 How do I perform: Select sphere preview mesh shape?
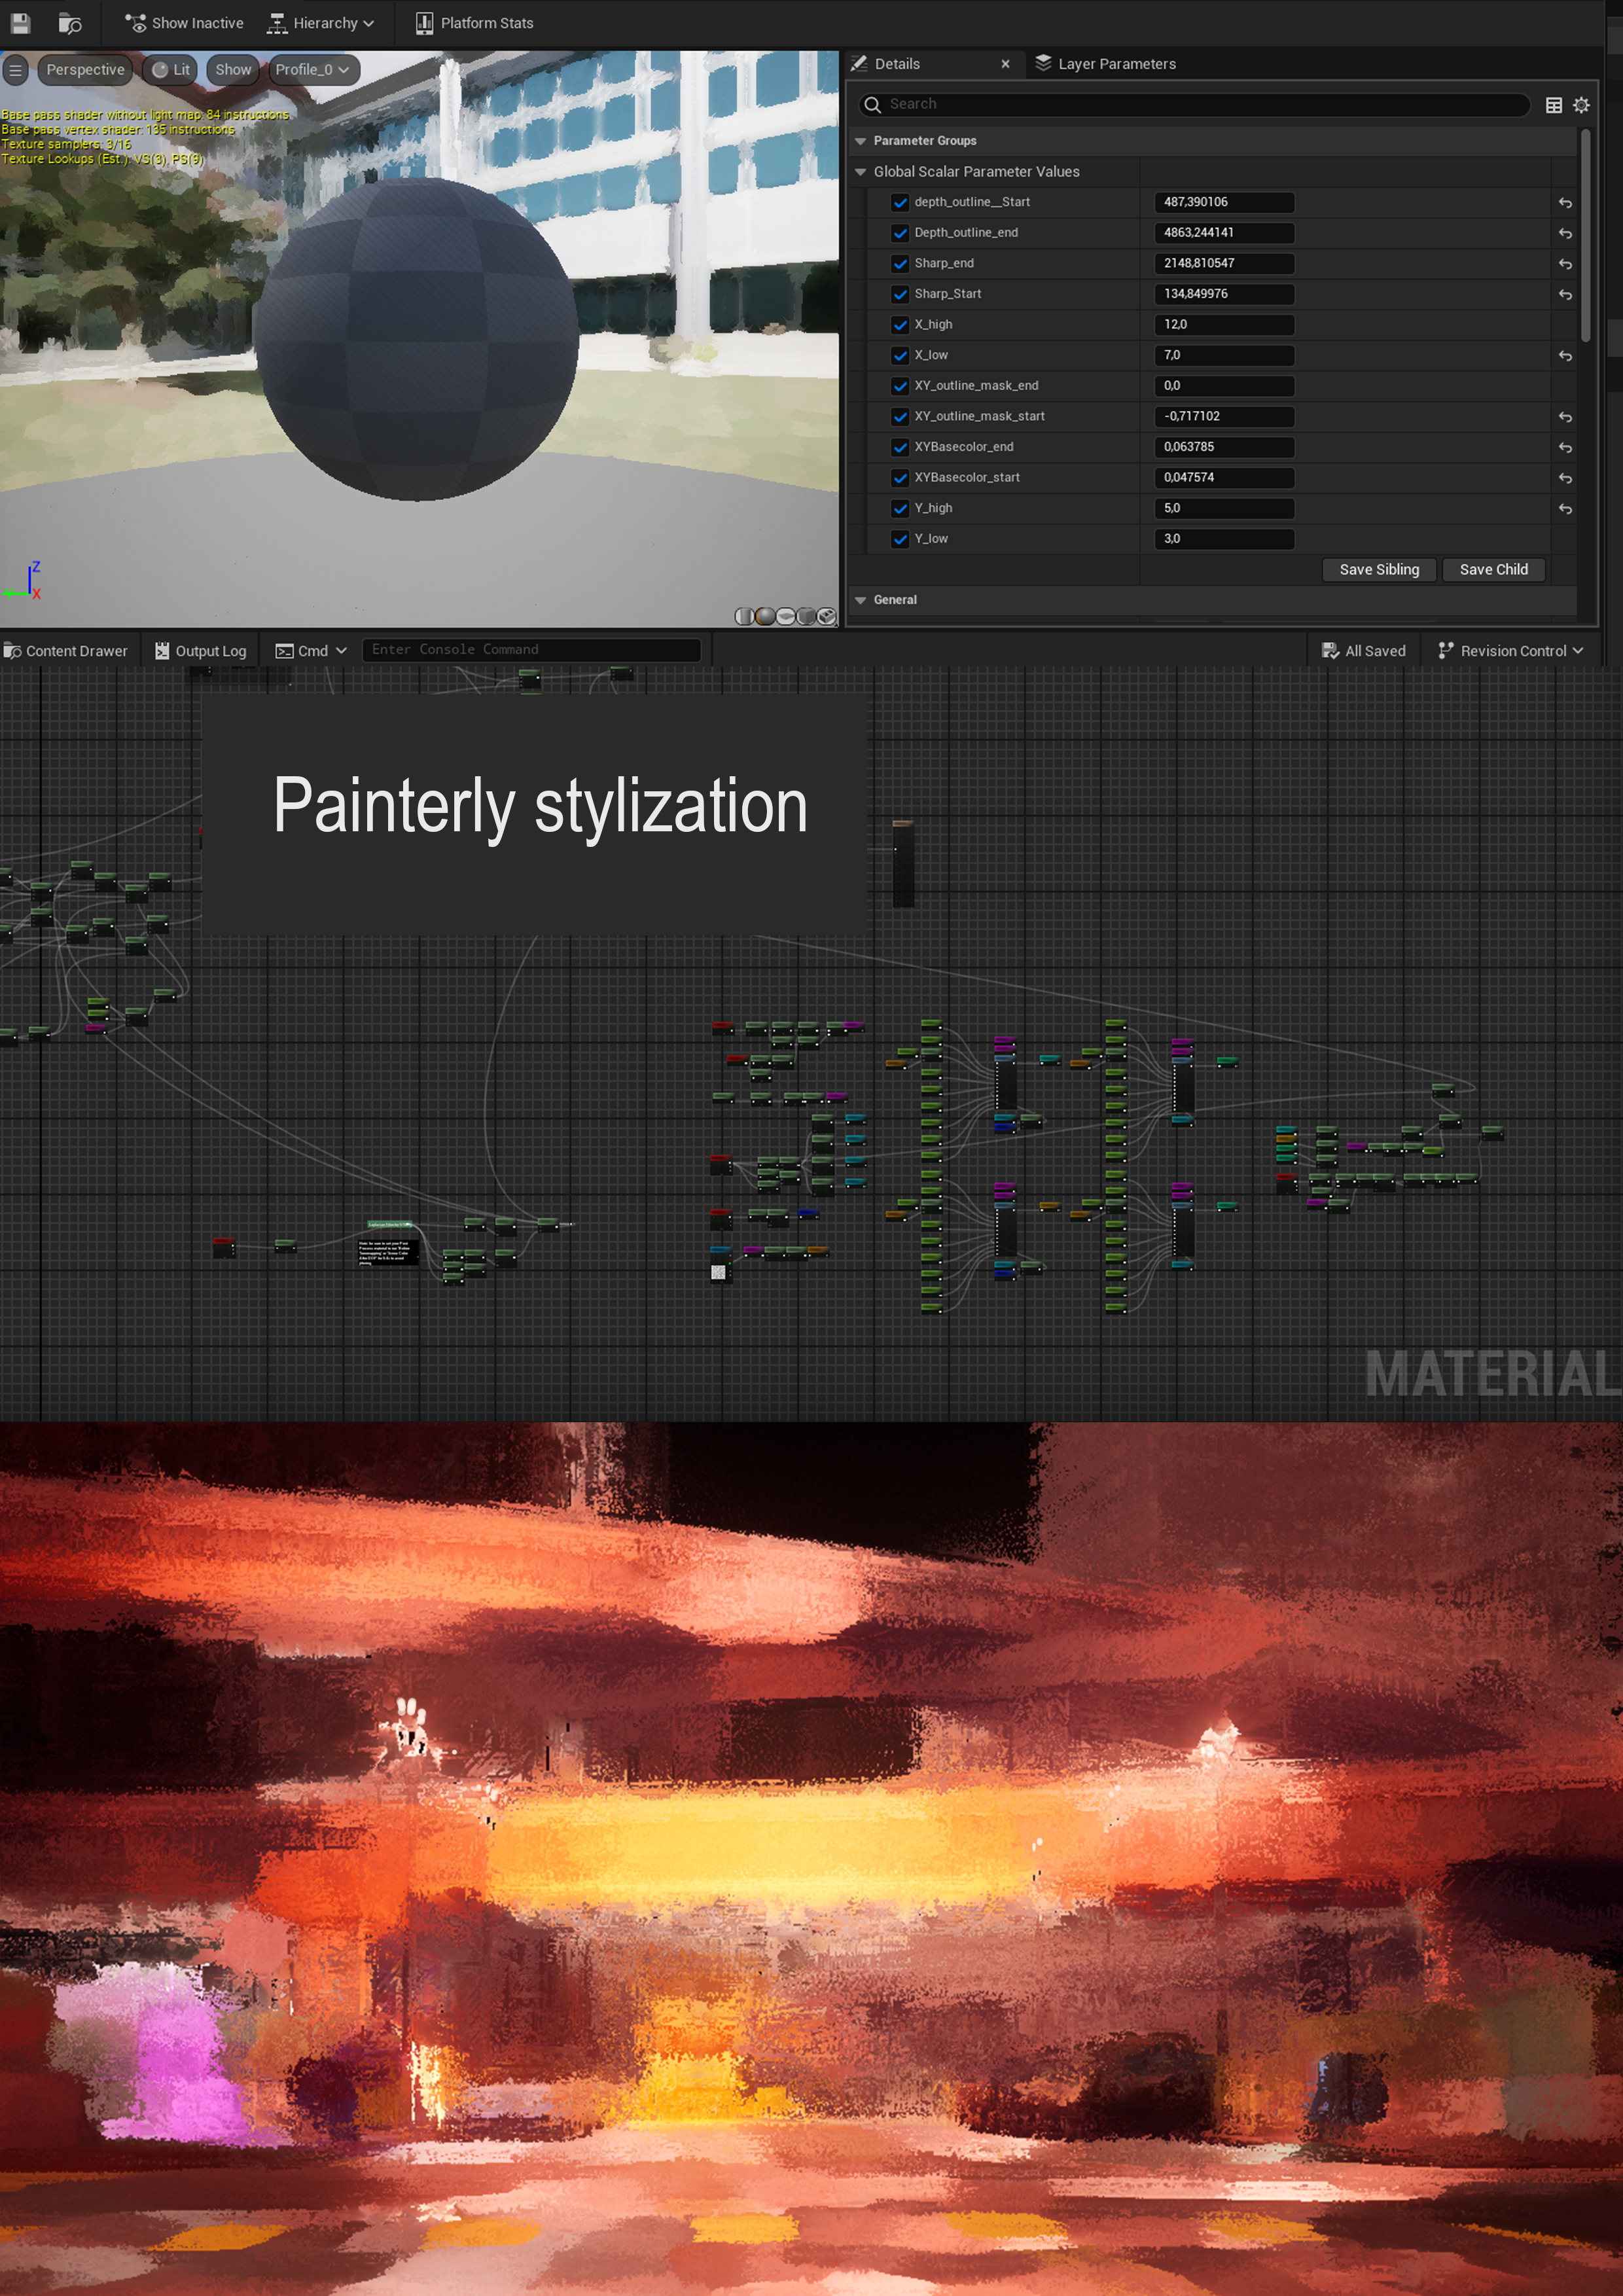765,616
